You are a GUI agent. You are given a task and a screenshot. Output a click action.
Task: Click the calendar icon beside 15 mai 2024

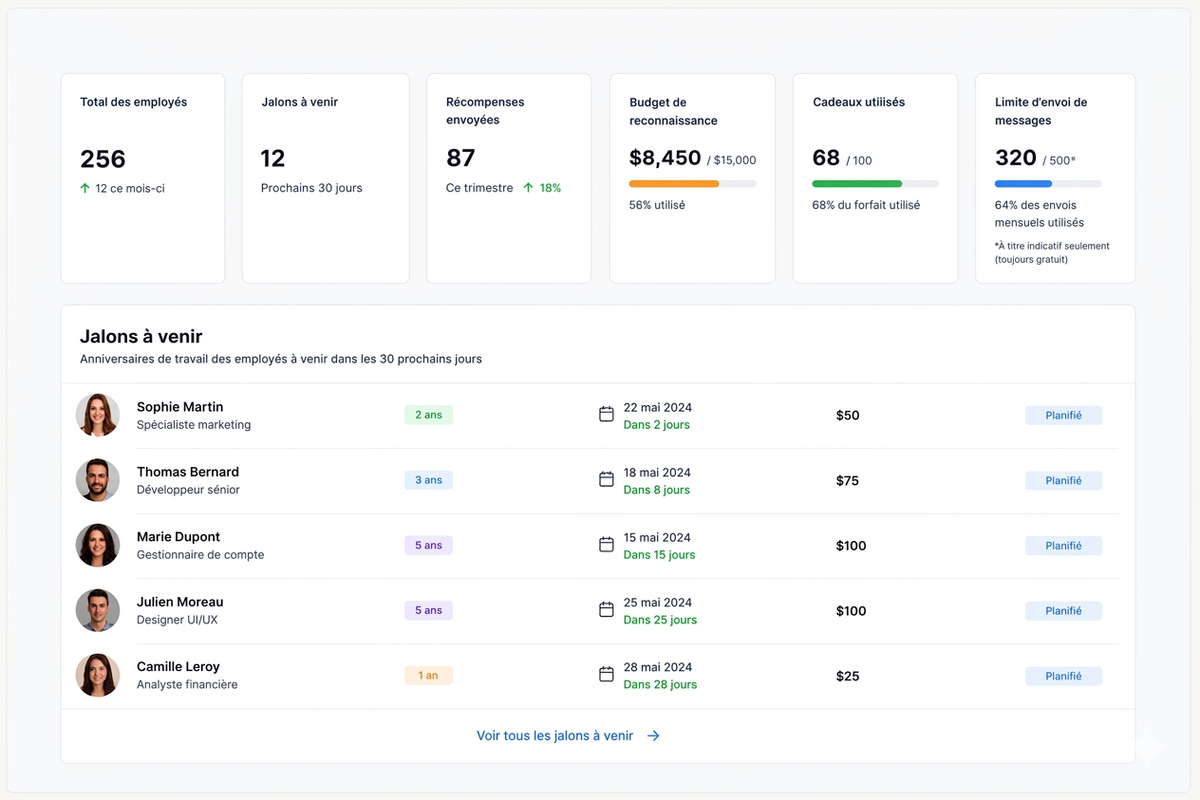[x=606, y=544]
